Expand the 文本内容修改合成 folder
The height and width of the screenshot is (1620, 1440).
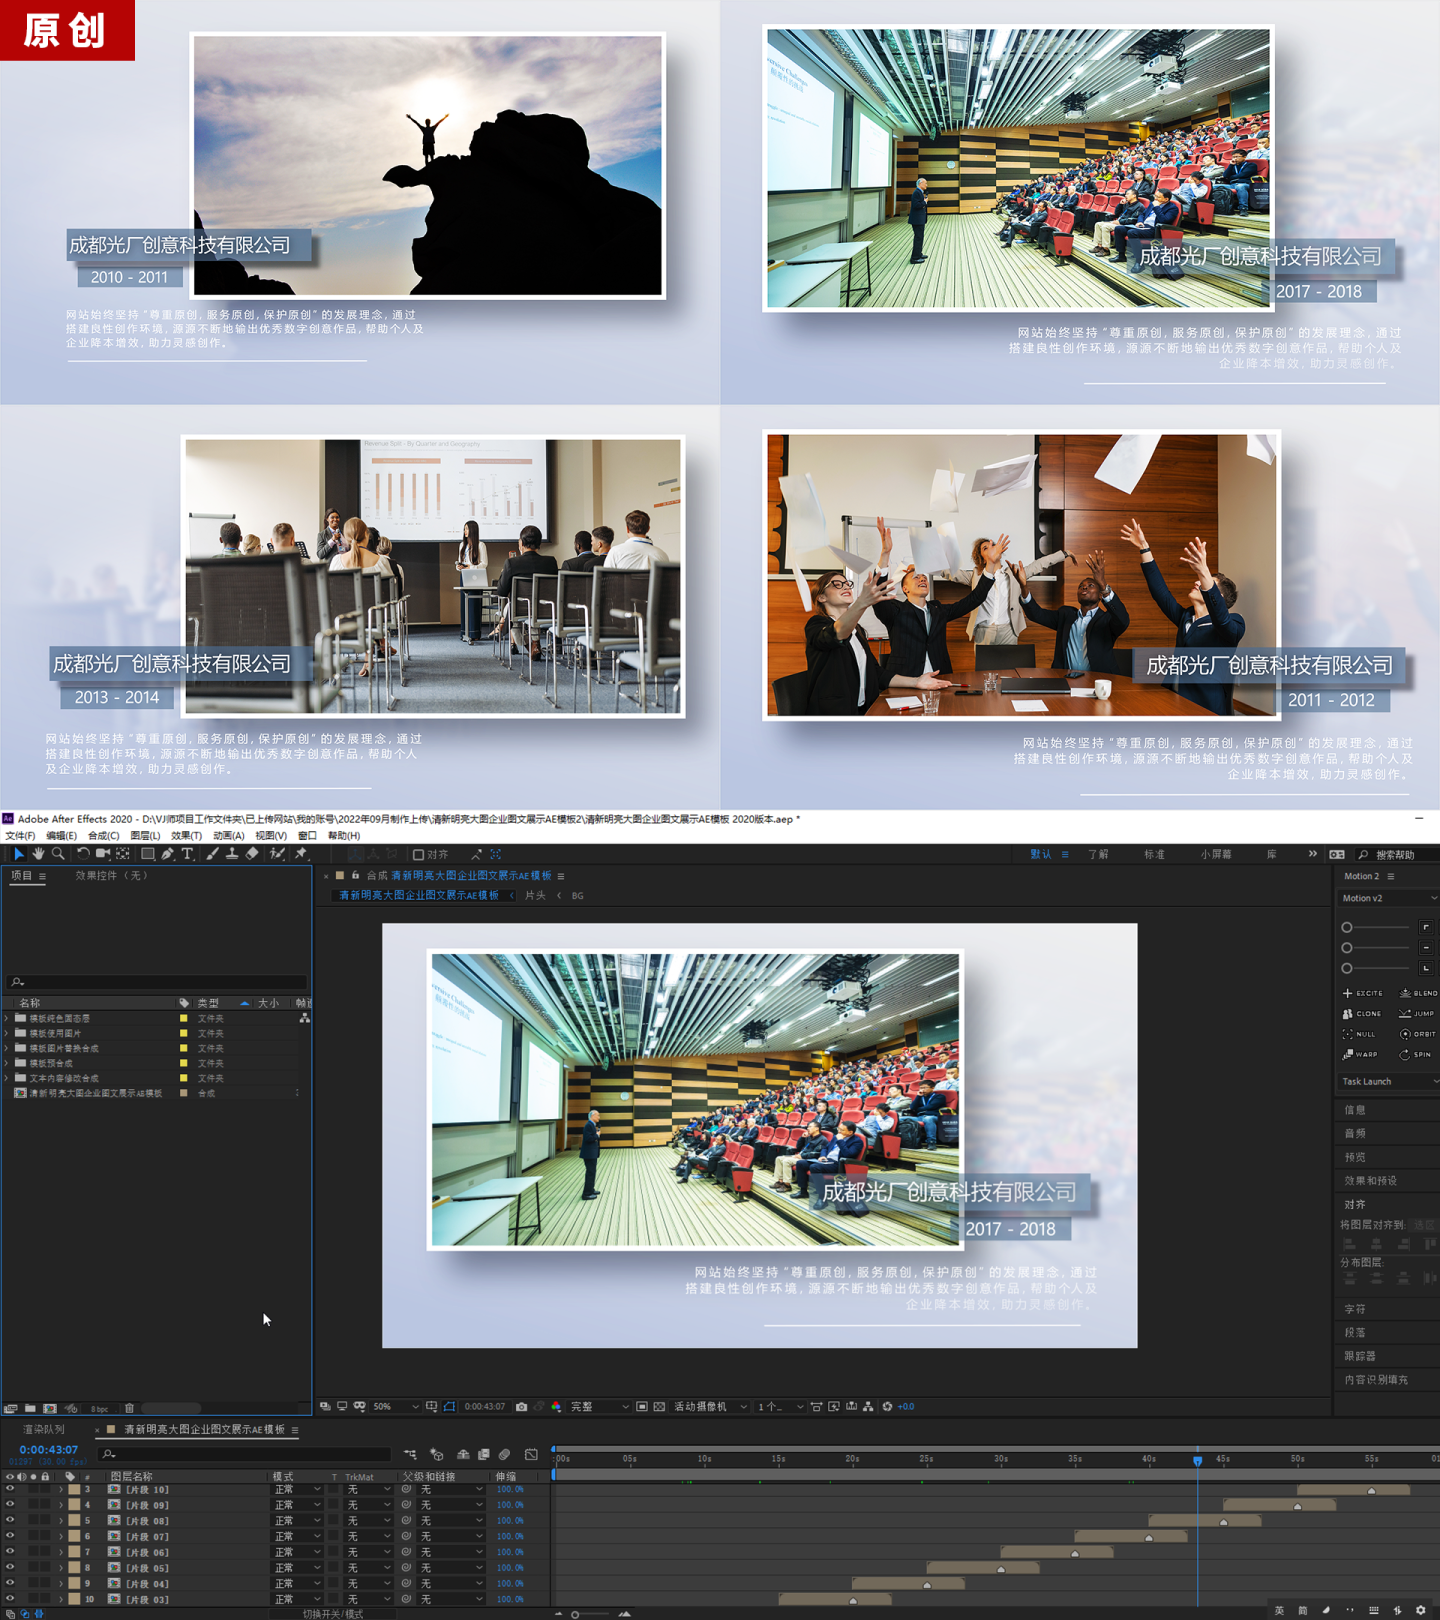[x=7, y=1078]
